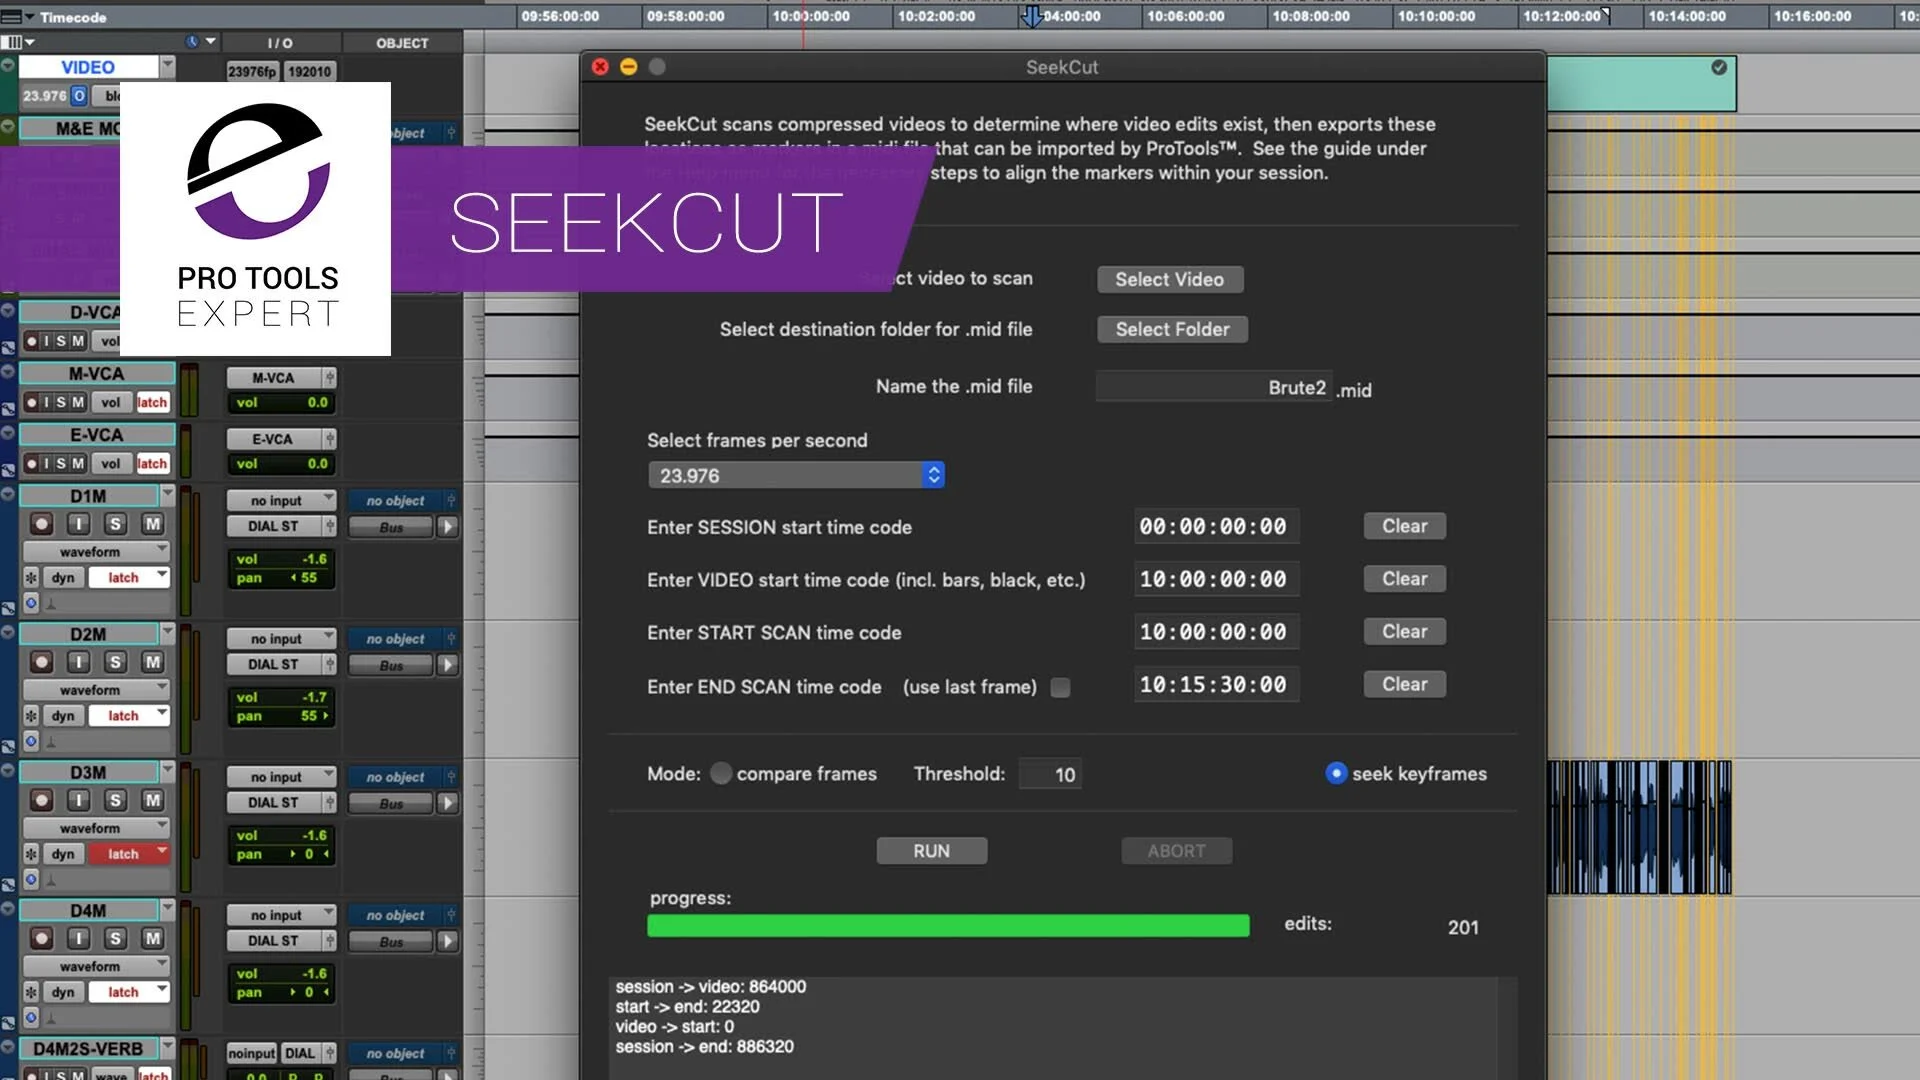Viewport: 1920px width, 1080px height.
Task: Click the OBJECT column header
Action: coord(402,43)
